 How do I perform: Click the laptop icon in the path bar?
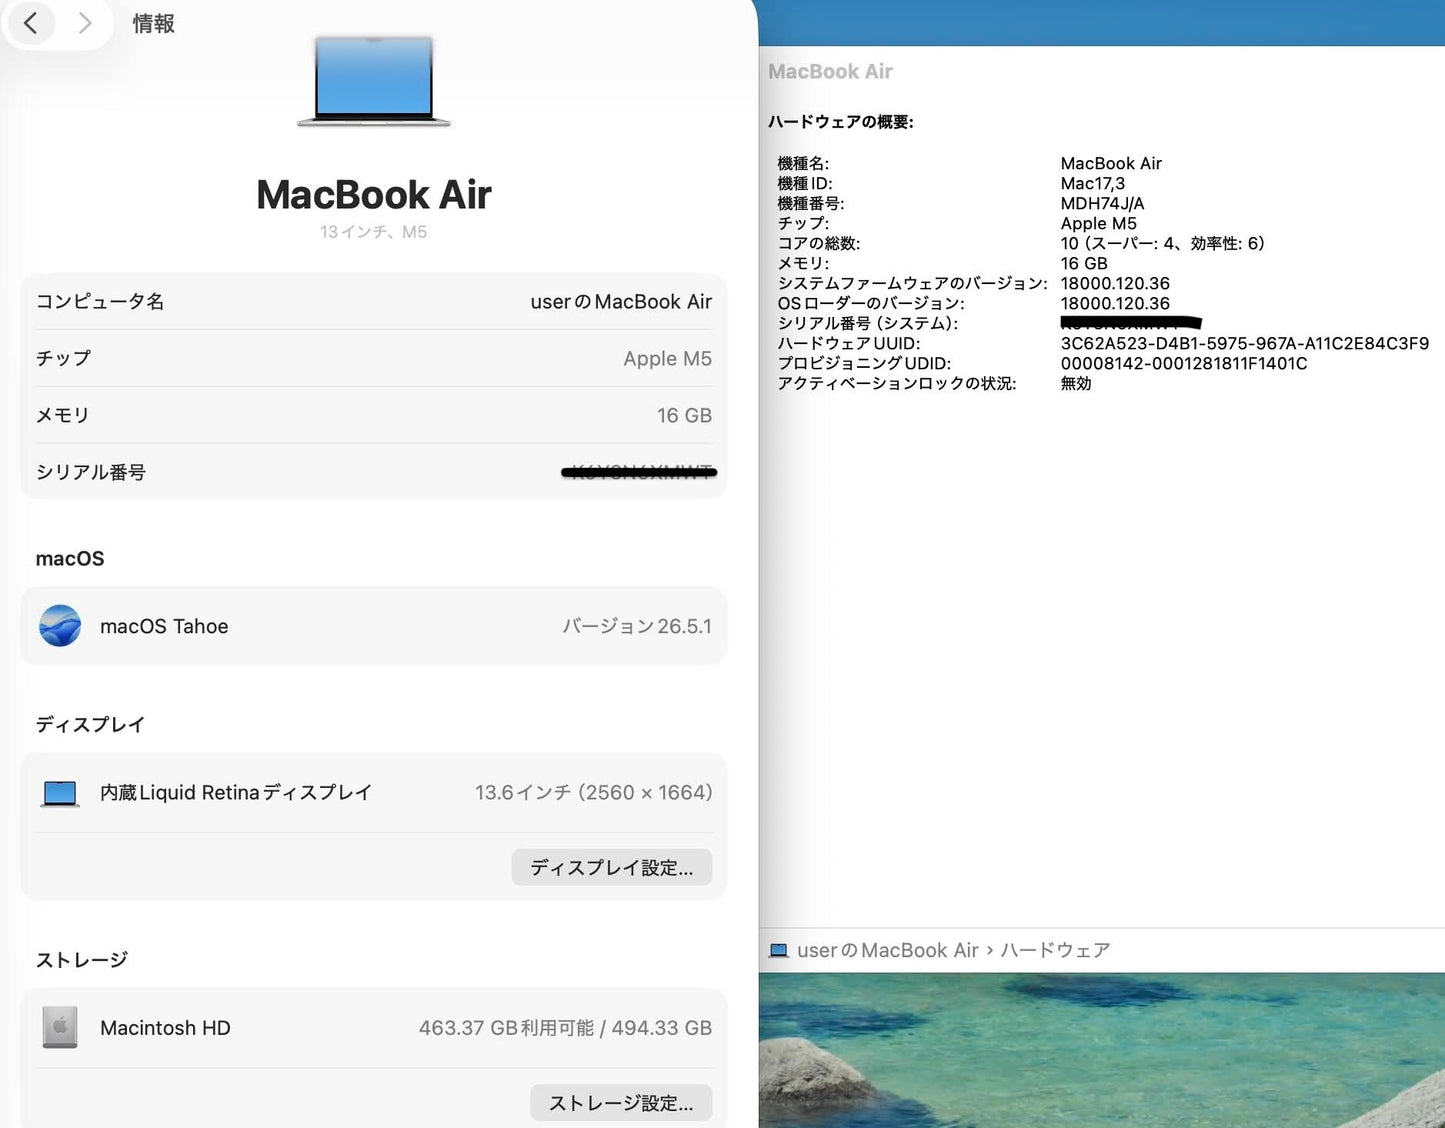pos(778,950)
